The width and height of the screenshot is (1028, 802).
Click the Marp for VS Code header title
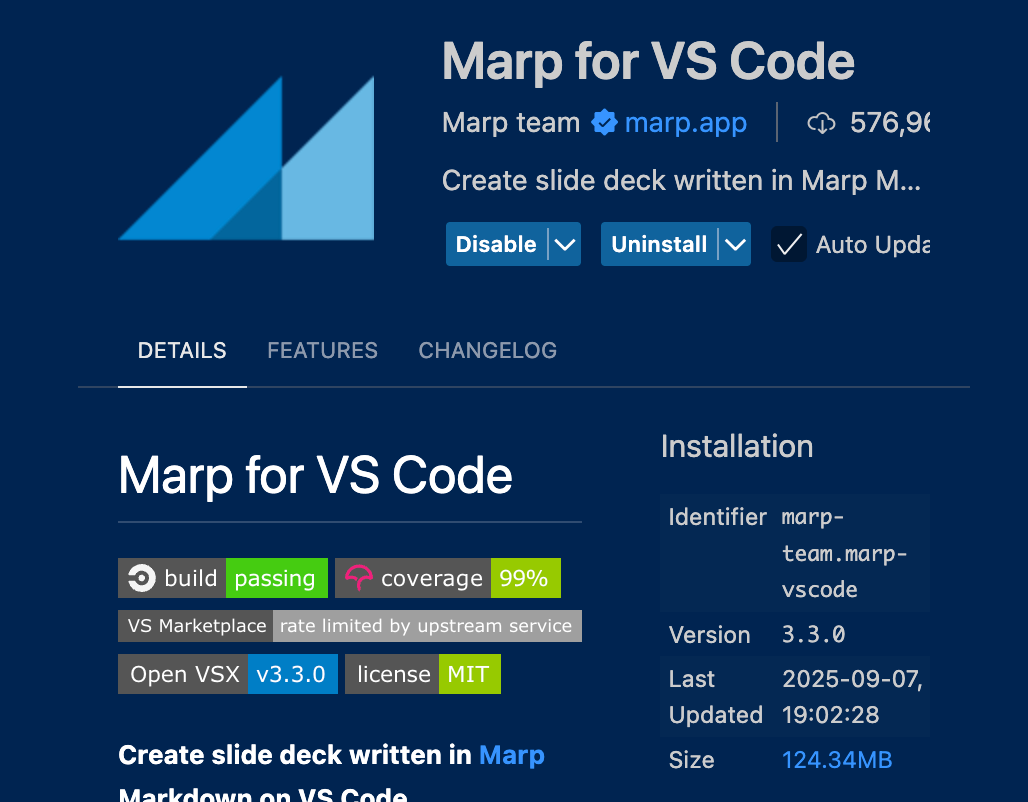coord(648,62)
